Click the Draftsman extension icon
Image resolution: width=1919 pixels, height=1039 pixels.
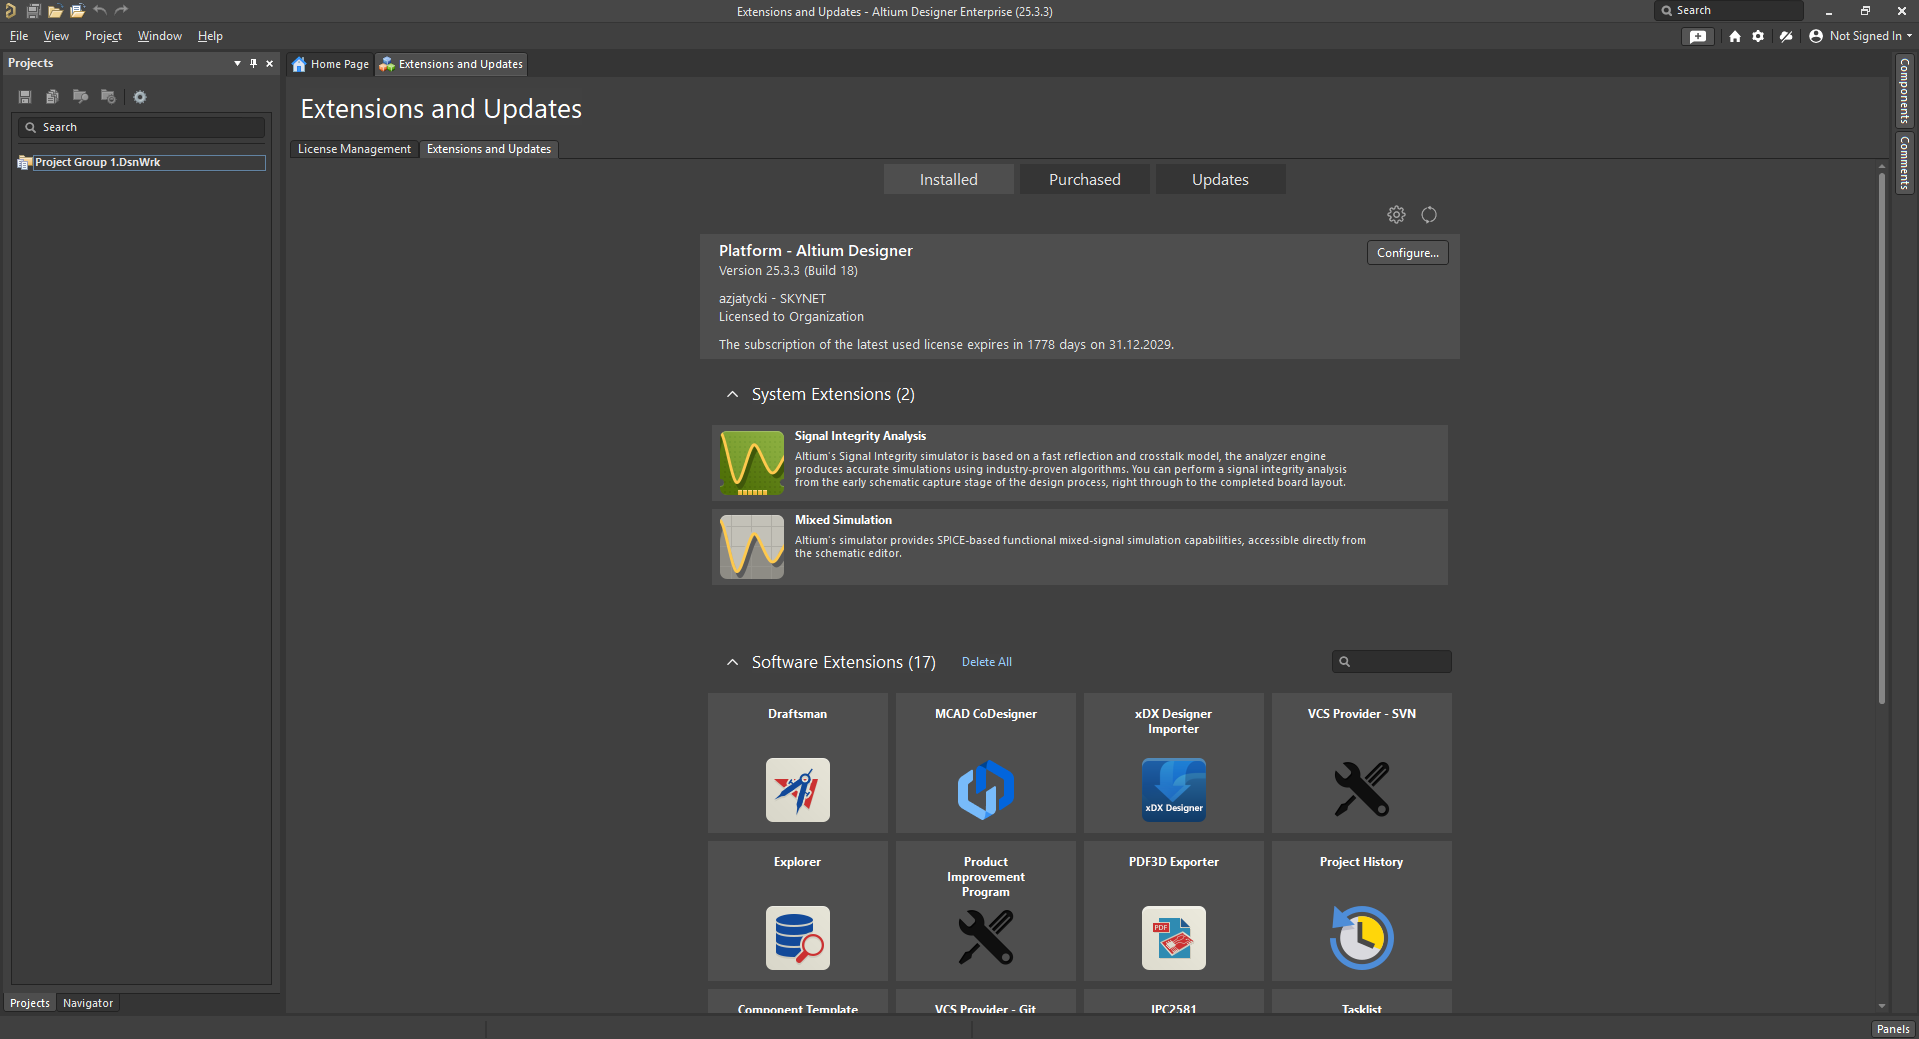tap(798, 790)
